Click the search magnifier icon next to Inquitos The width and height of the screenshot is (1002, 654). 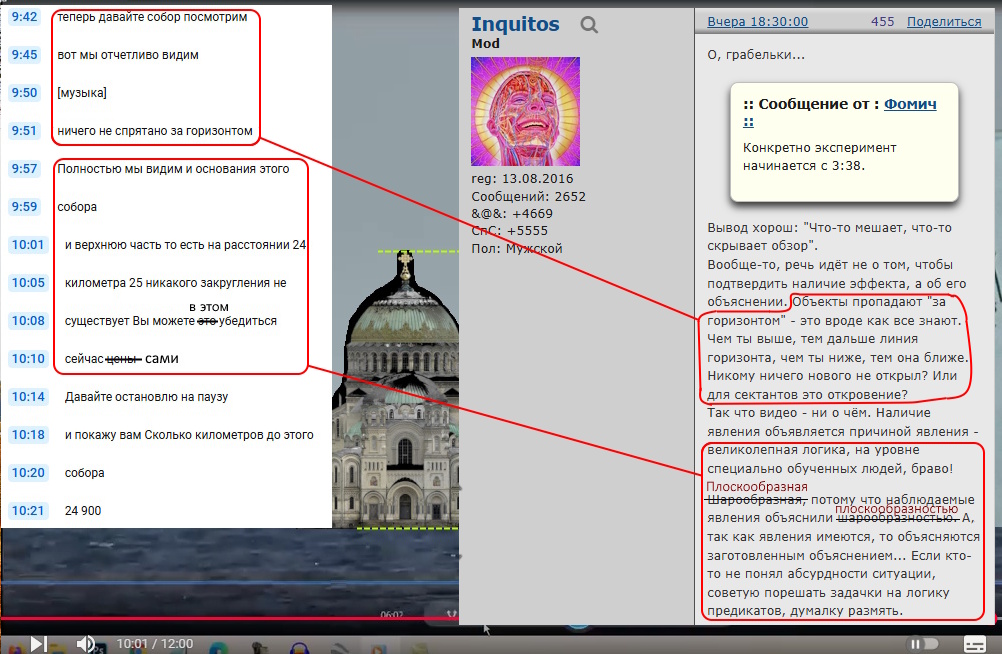click(x=589, y=25)
